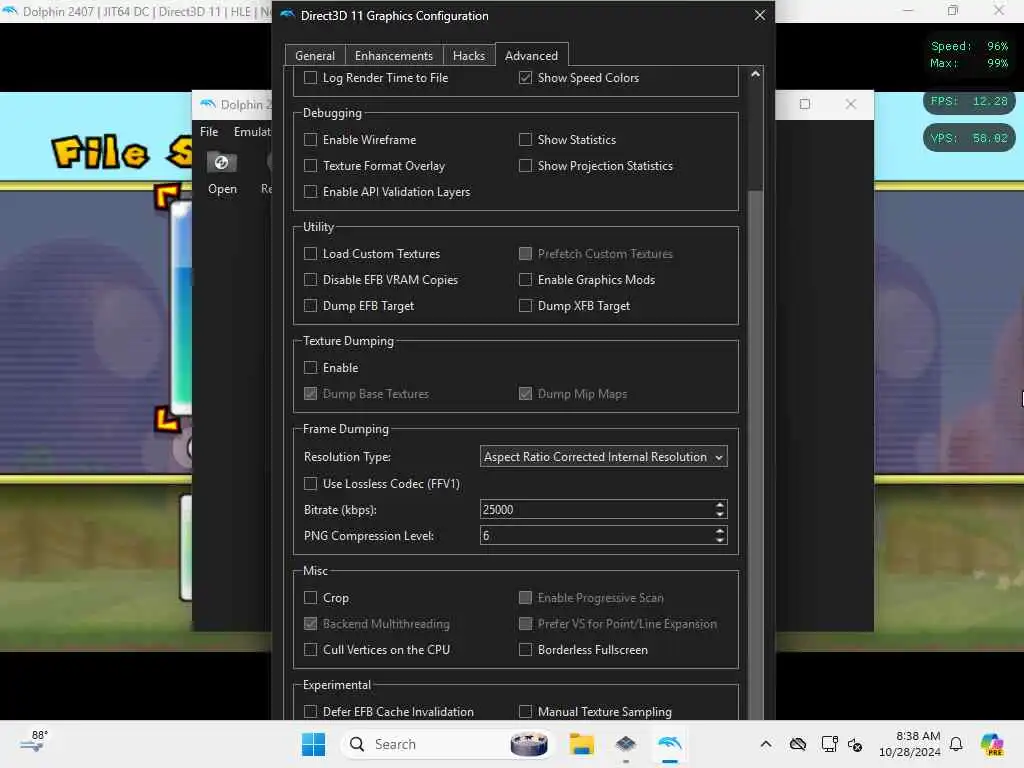Click the cloud sync tray icon
1024x768 pixels.
[x=798, y=744]
